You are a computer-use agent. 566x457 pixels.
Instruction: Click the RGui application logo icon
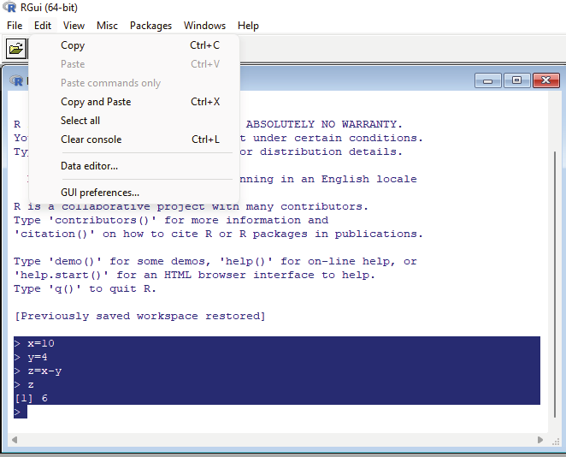9,7
